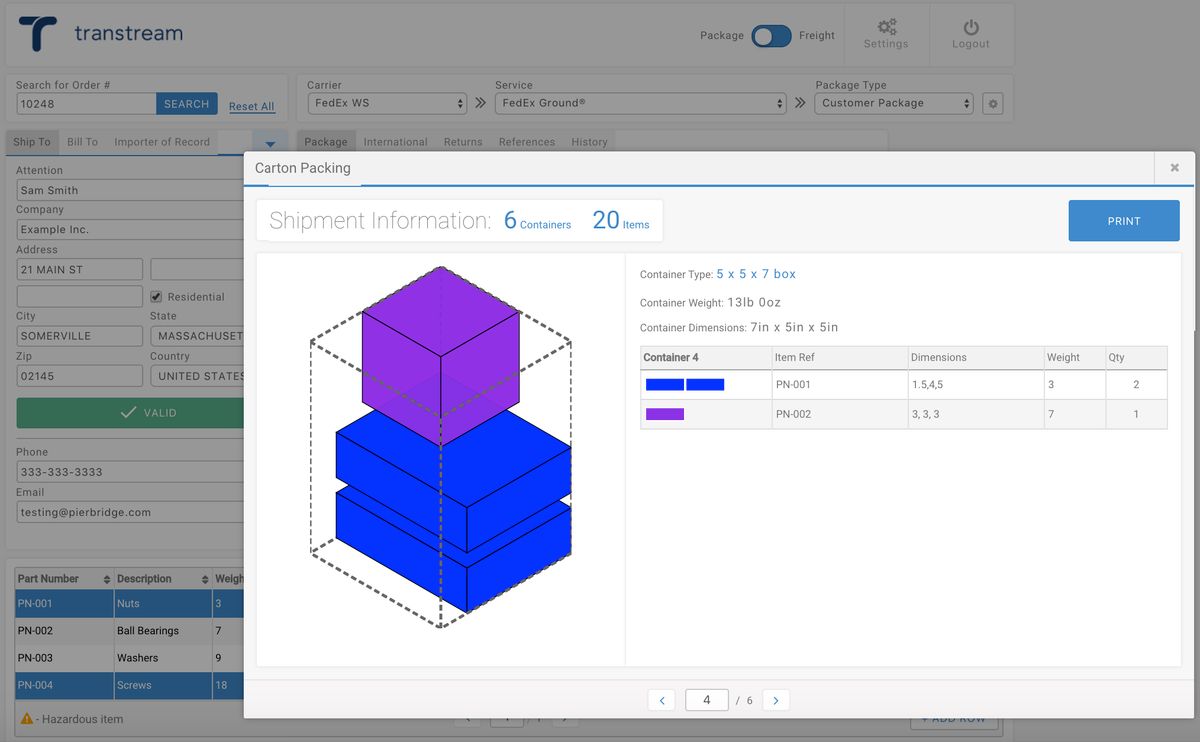
Task: Open the Importer of Record tab
Action: [x=162, y=142]
